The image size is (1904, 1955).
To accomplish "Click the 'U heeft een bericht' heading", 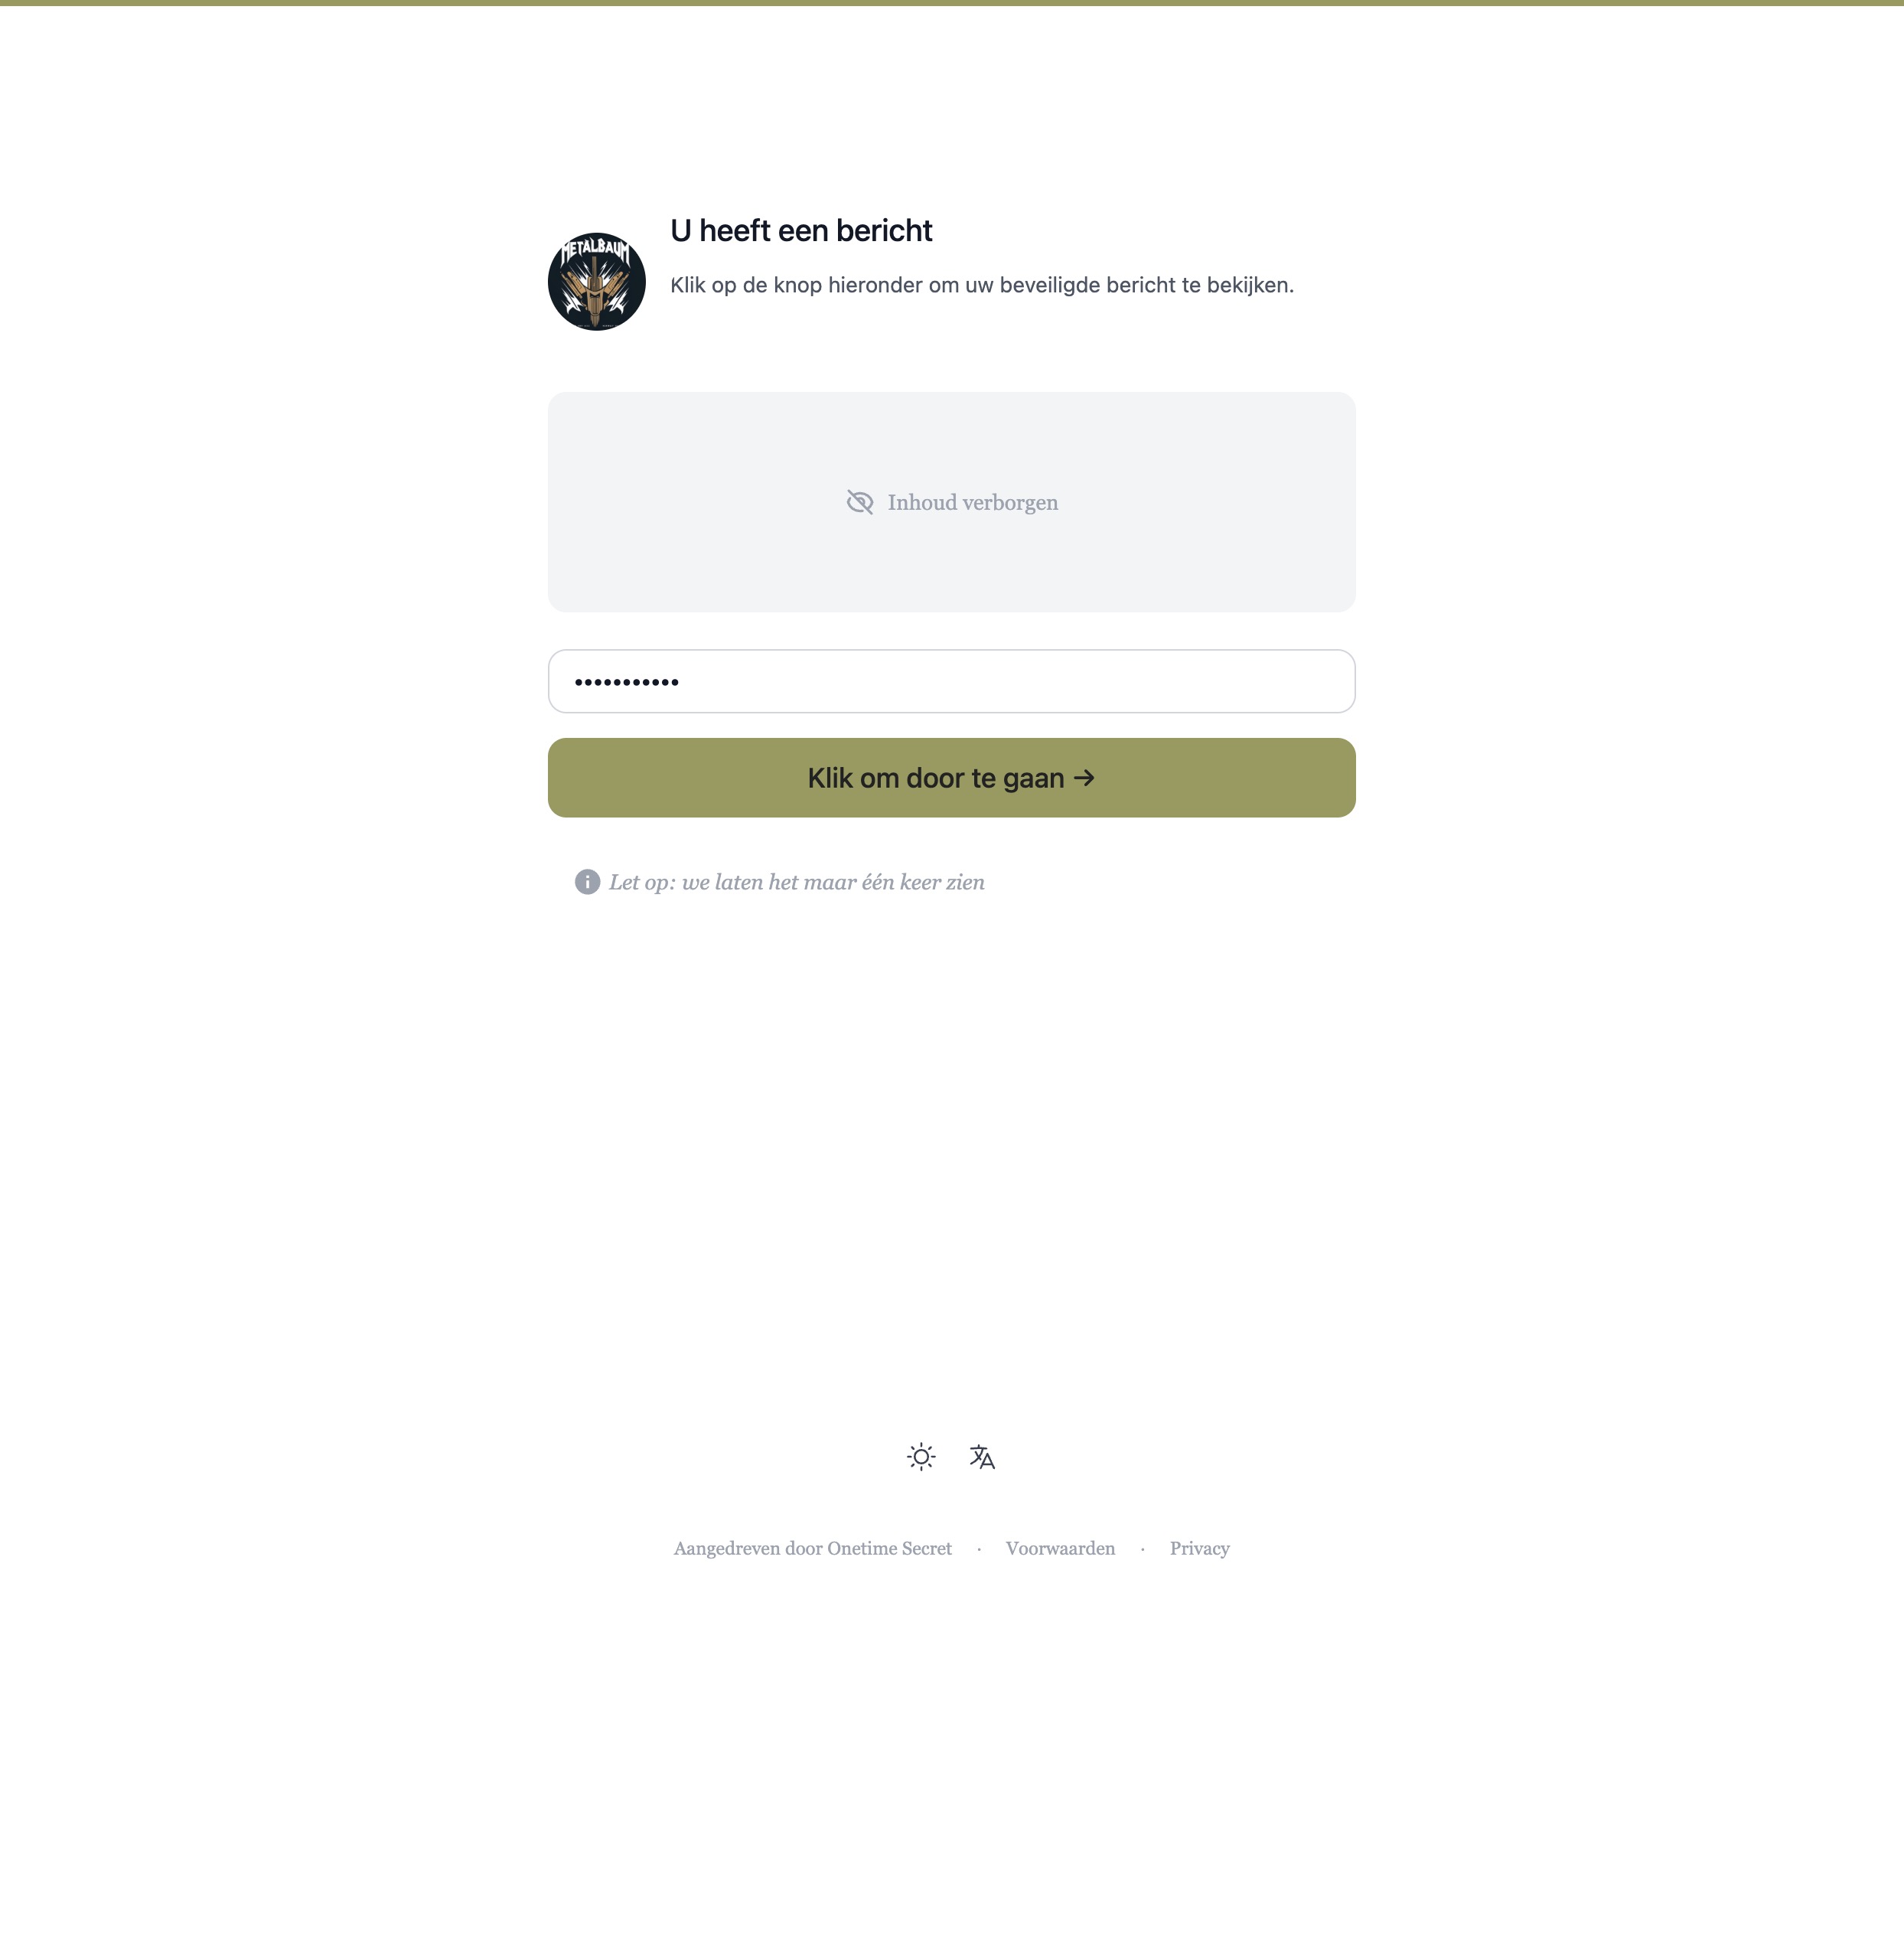I will [x=801, y=231].
